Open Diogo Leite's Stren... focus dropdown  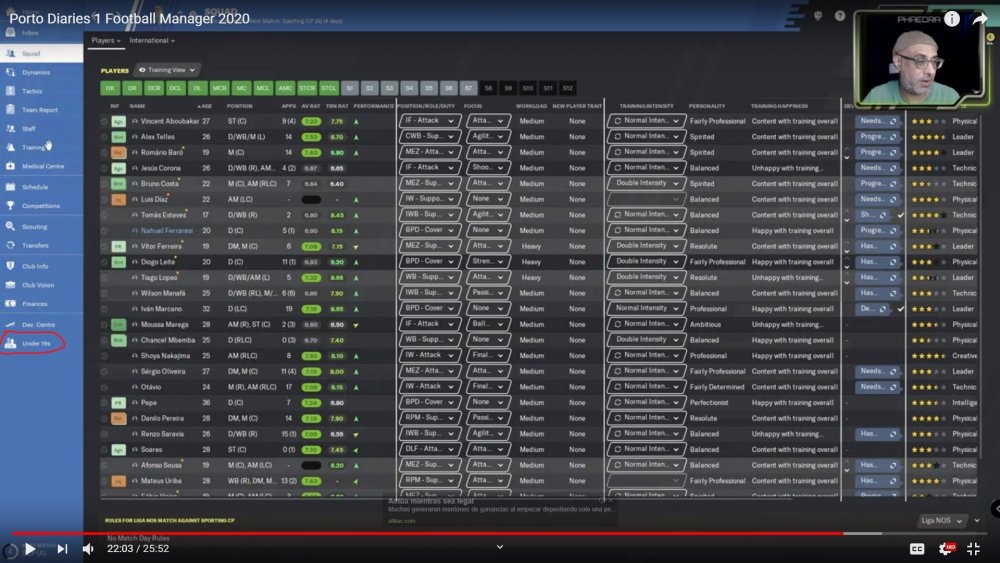[488, 261]
